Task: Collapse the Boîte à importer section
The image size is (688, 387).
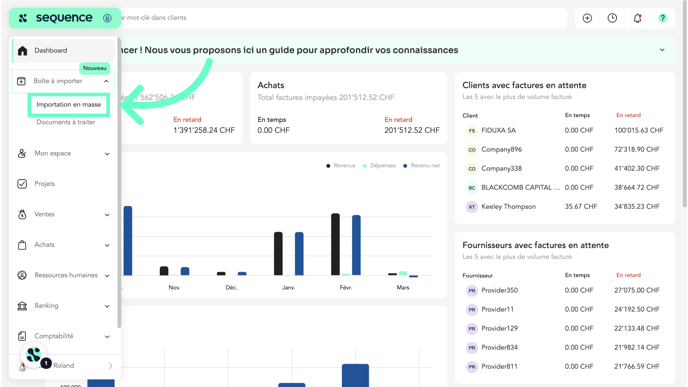Action: tap(106, 81)
